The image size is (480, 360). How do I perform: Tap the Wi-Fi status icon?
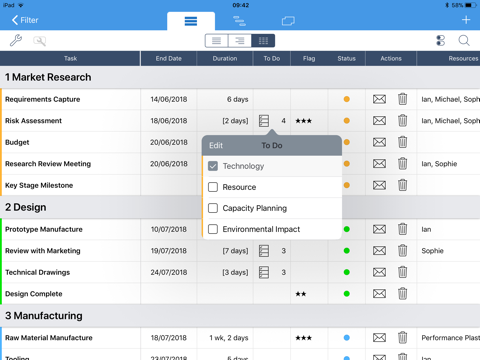21,5
